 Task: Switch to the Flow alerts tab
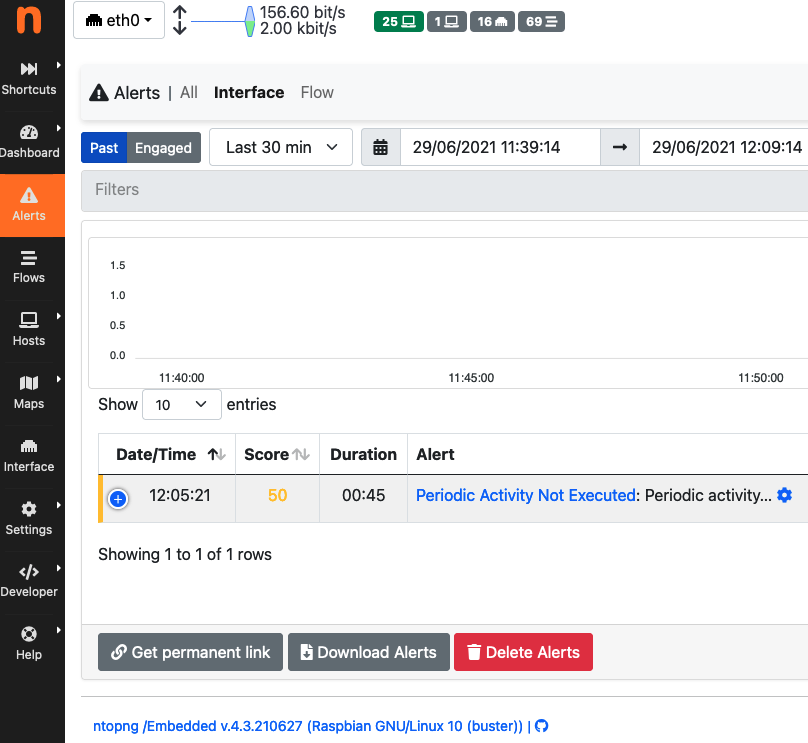coord(316,92)
